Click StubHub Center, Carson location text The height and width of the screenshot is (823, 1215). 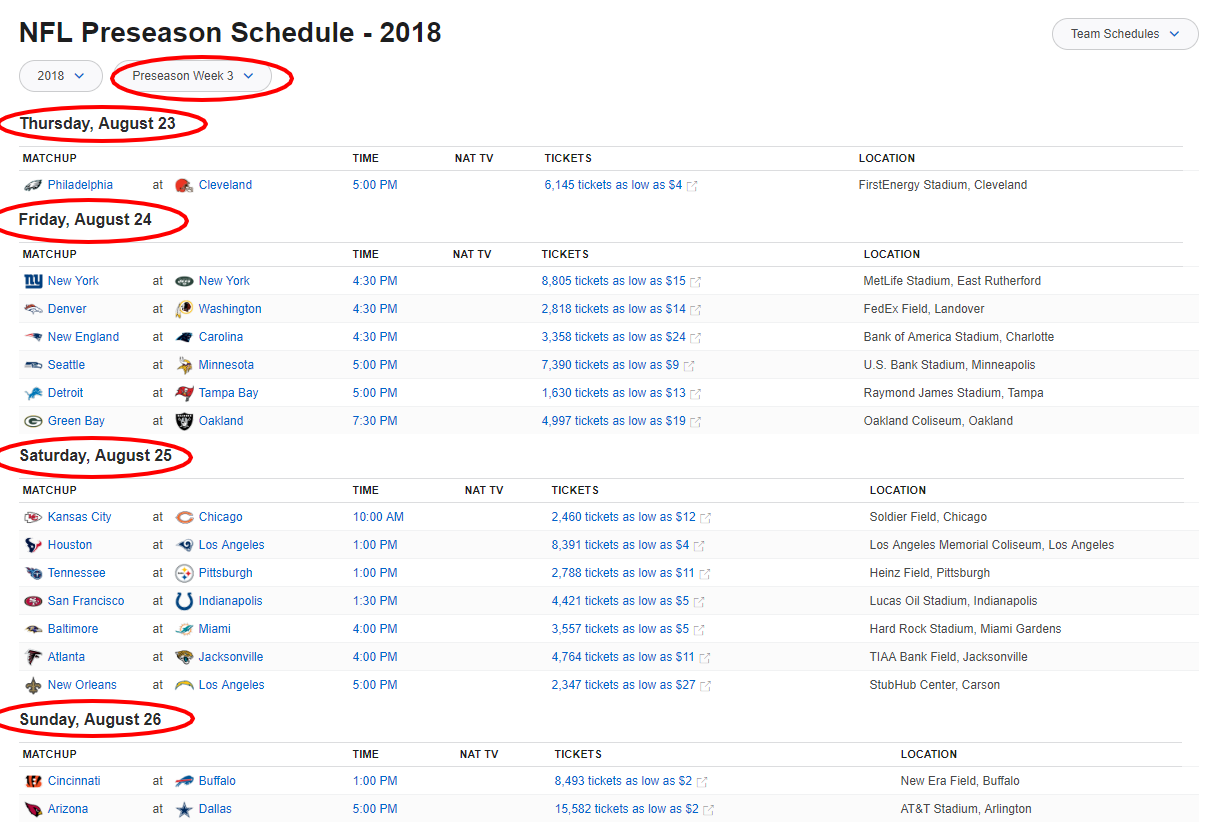[x=935, y=685]
